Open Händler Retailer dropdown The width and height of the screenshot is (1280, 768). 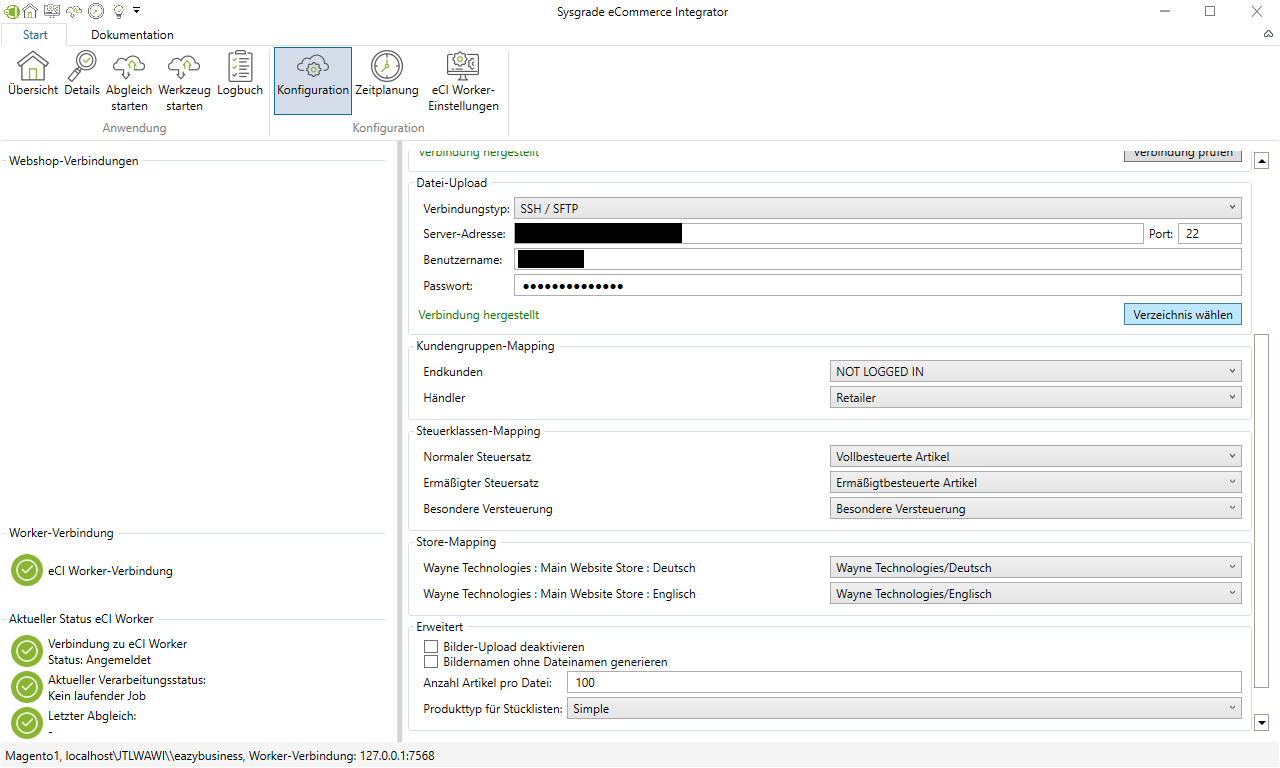(x=1036, y=397)
